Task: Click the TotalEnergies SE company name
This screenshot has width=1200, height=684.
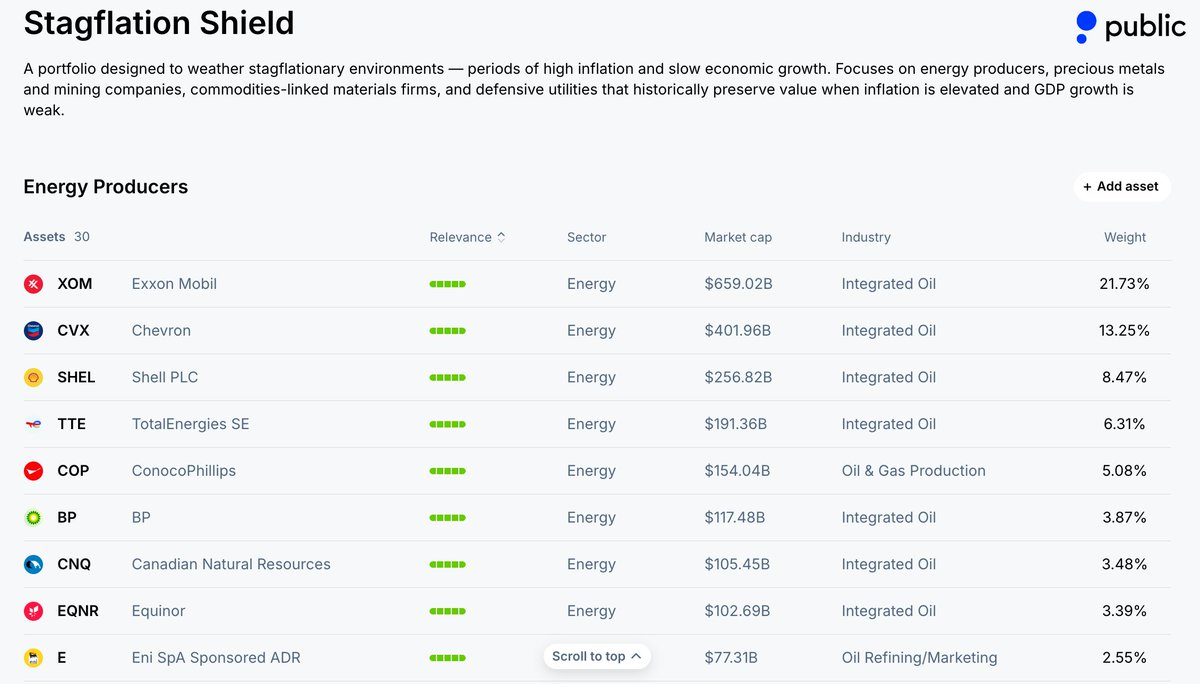Action: [x=191, y=424]
